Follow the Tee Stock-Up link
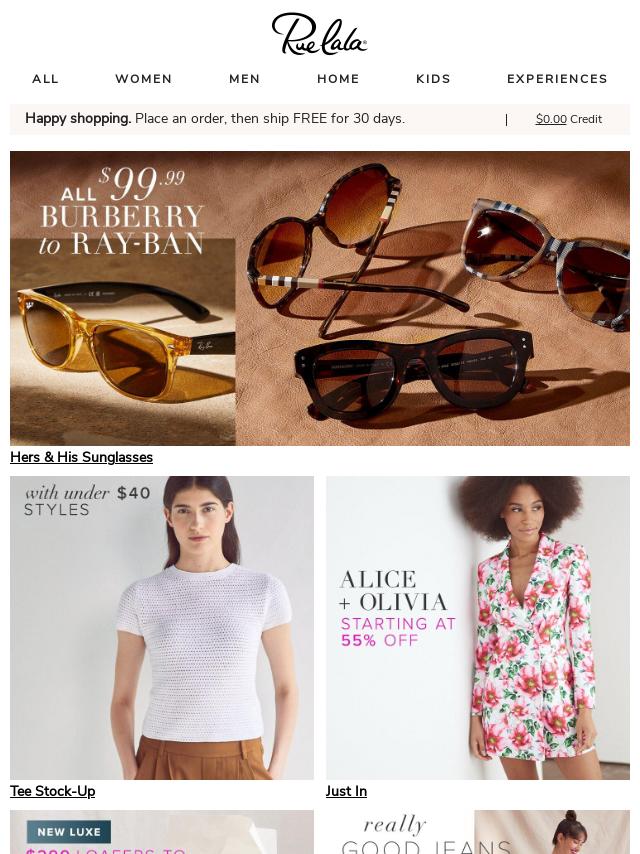640x854 pixels. (53, 791)
